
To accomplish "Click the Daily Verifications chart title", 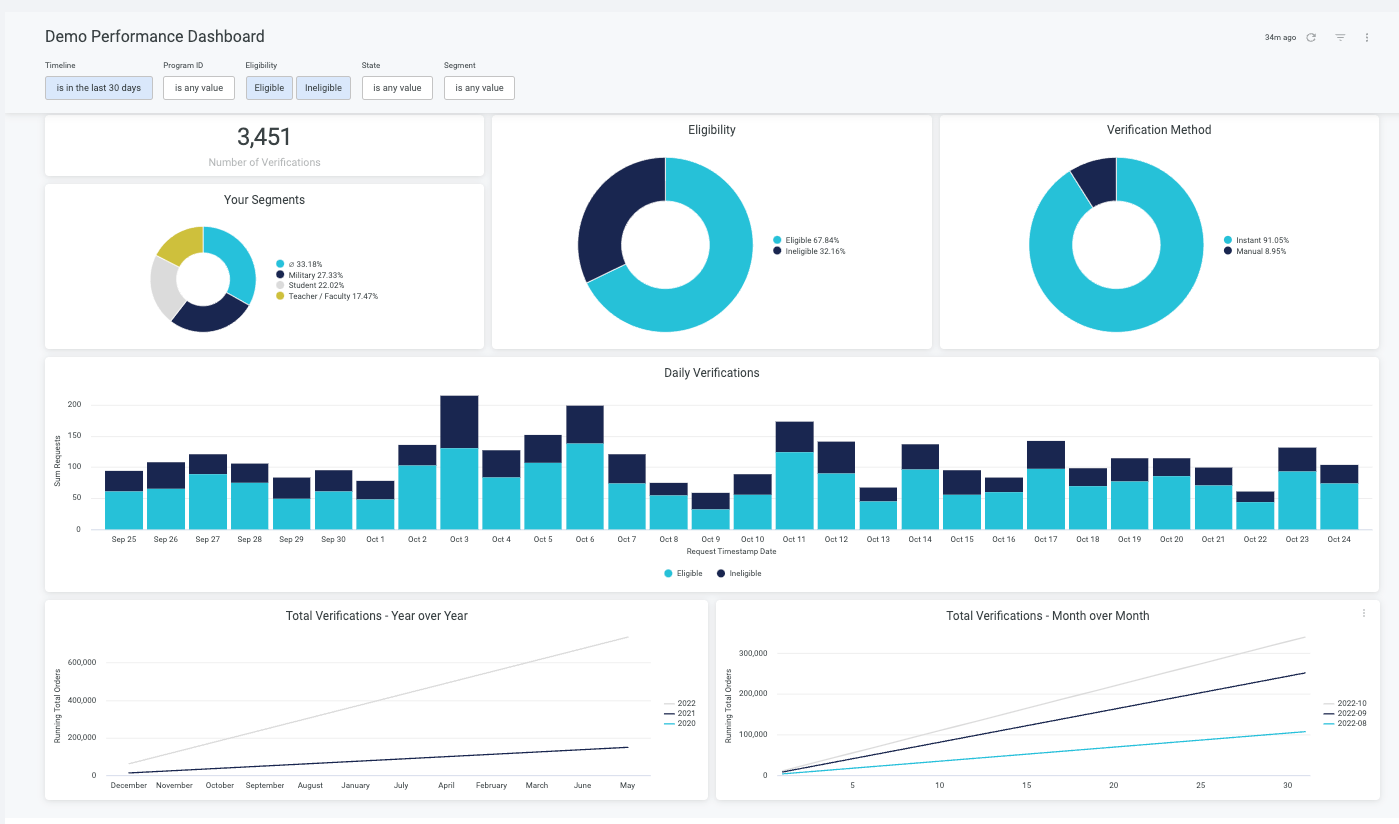I will [x=712, y=373].
